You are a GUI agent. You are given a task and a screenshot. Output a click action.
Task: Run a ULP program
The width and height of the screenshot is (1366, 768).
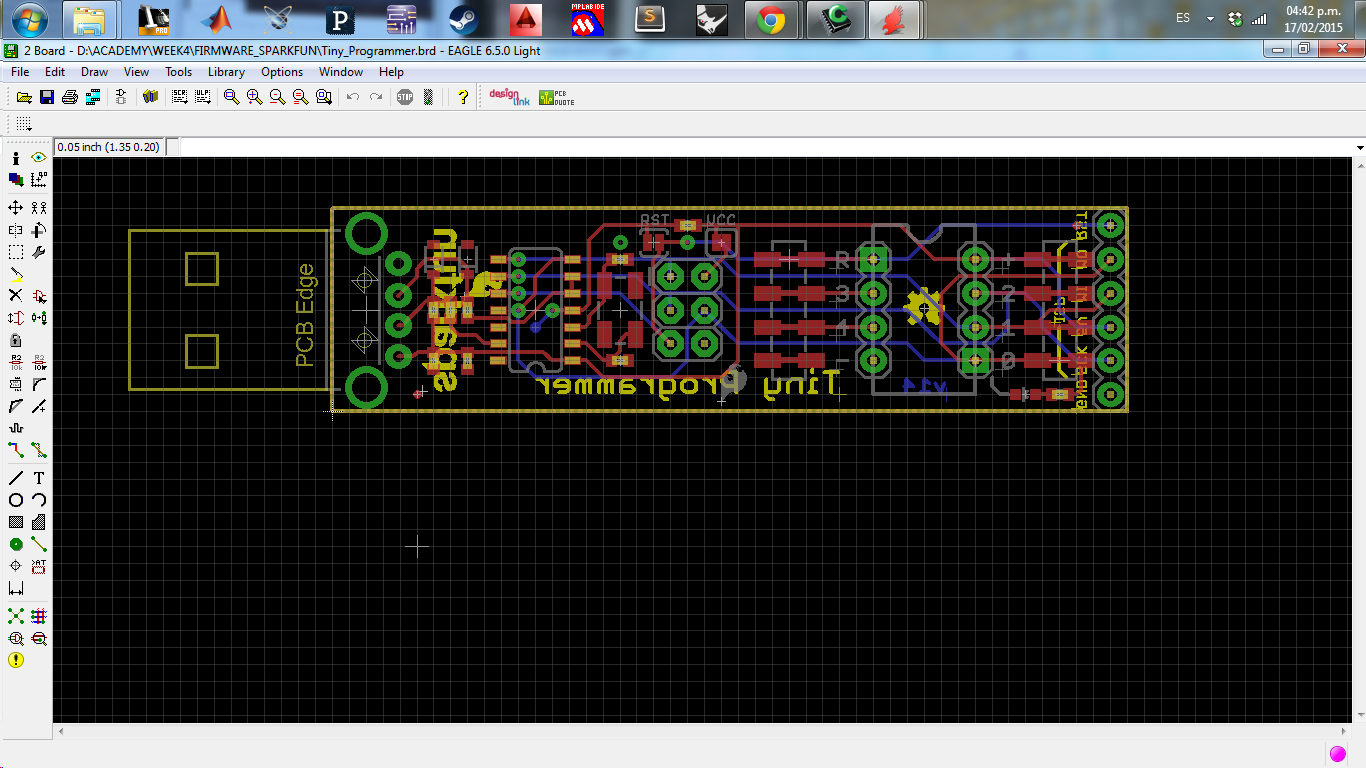pyautogui.click(x=203, y=97)
